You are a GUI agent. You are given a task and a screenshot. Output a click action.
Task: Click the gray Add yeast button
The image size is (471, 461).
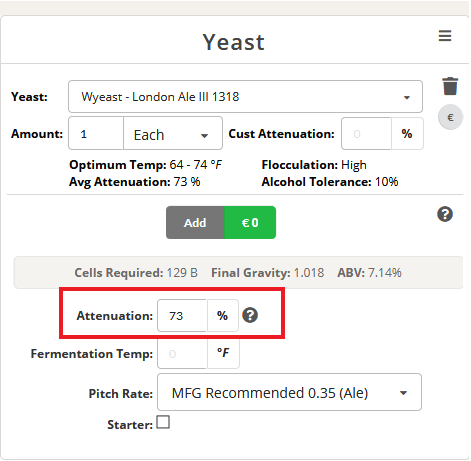click(x=195, y=222)
